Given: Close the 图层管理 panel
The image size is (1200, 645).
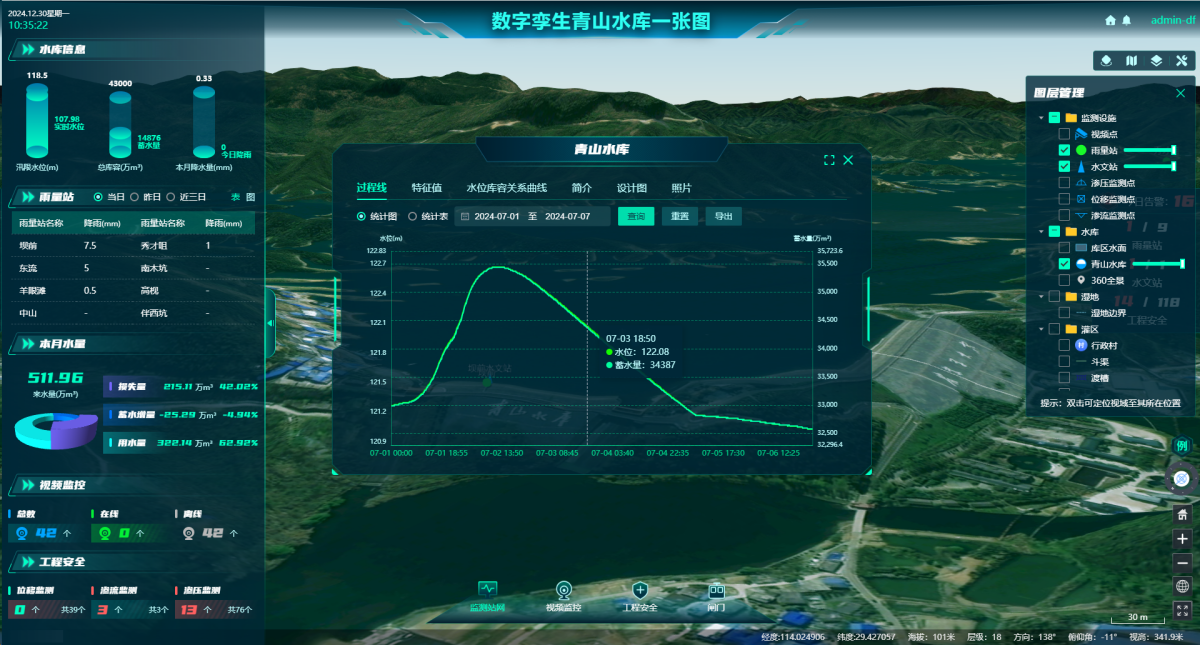Looking at the screenshot, I should (x=1181, y=93).
